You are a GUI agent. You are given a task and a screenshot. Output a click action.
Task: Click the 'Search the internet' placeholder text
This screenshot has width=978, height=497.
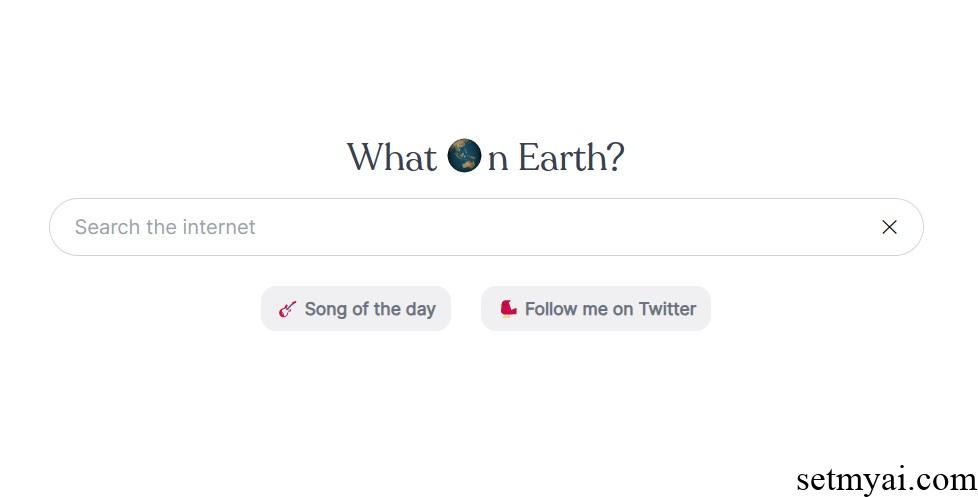coord(165,227)
